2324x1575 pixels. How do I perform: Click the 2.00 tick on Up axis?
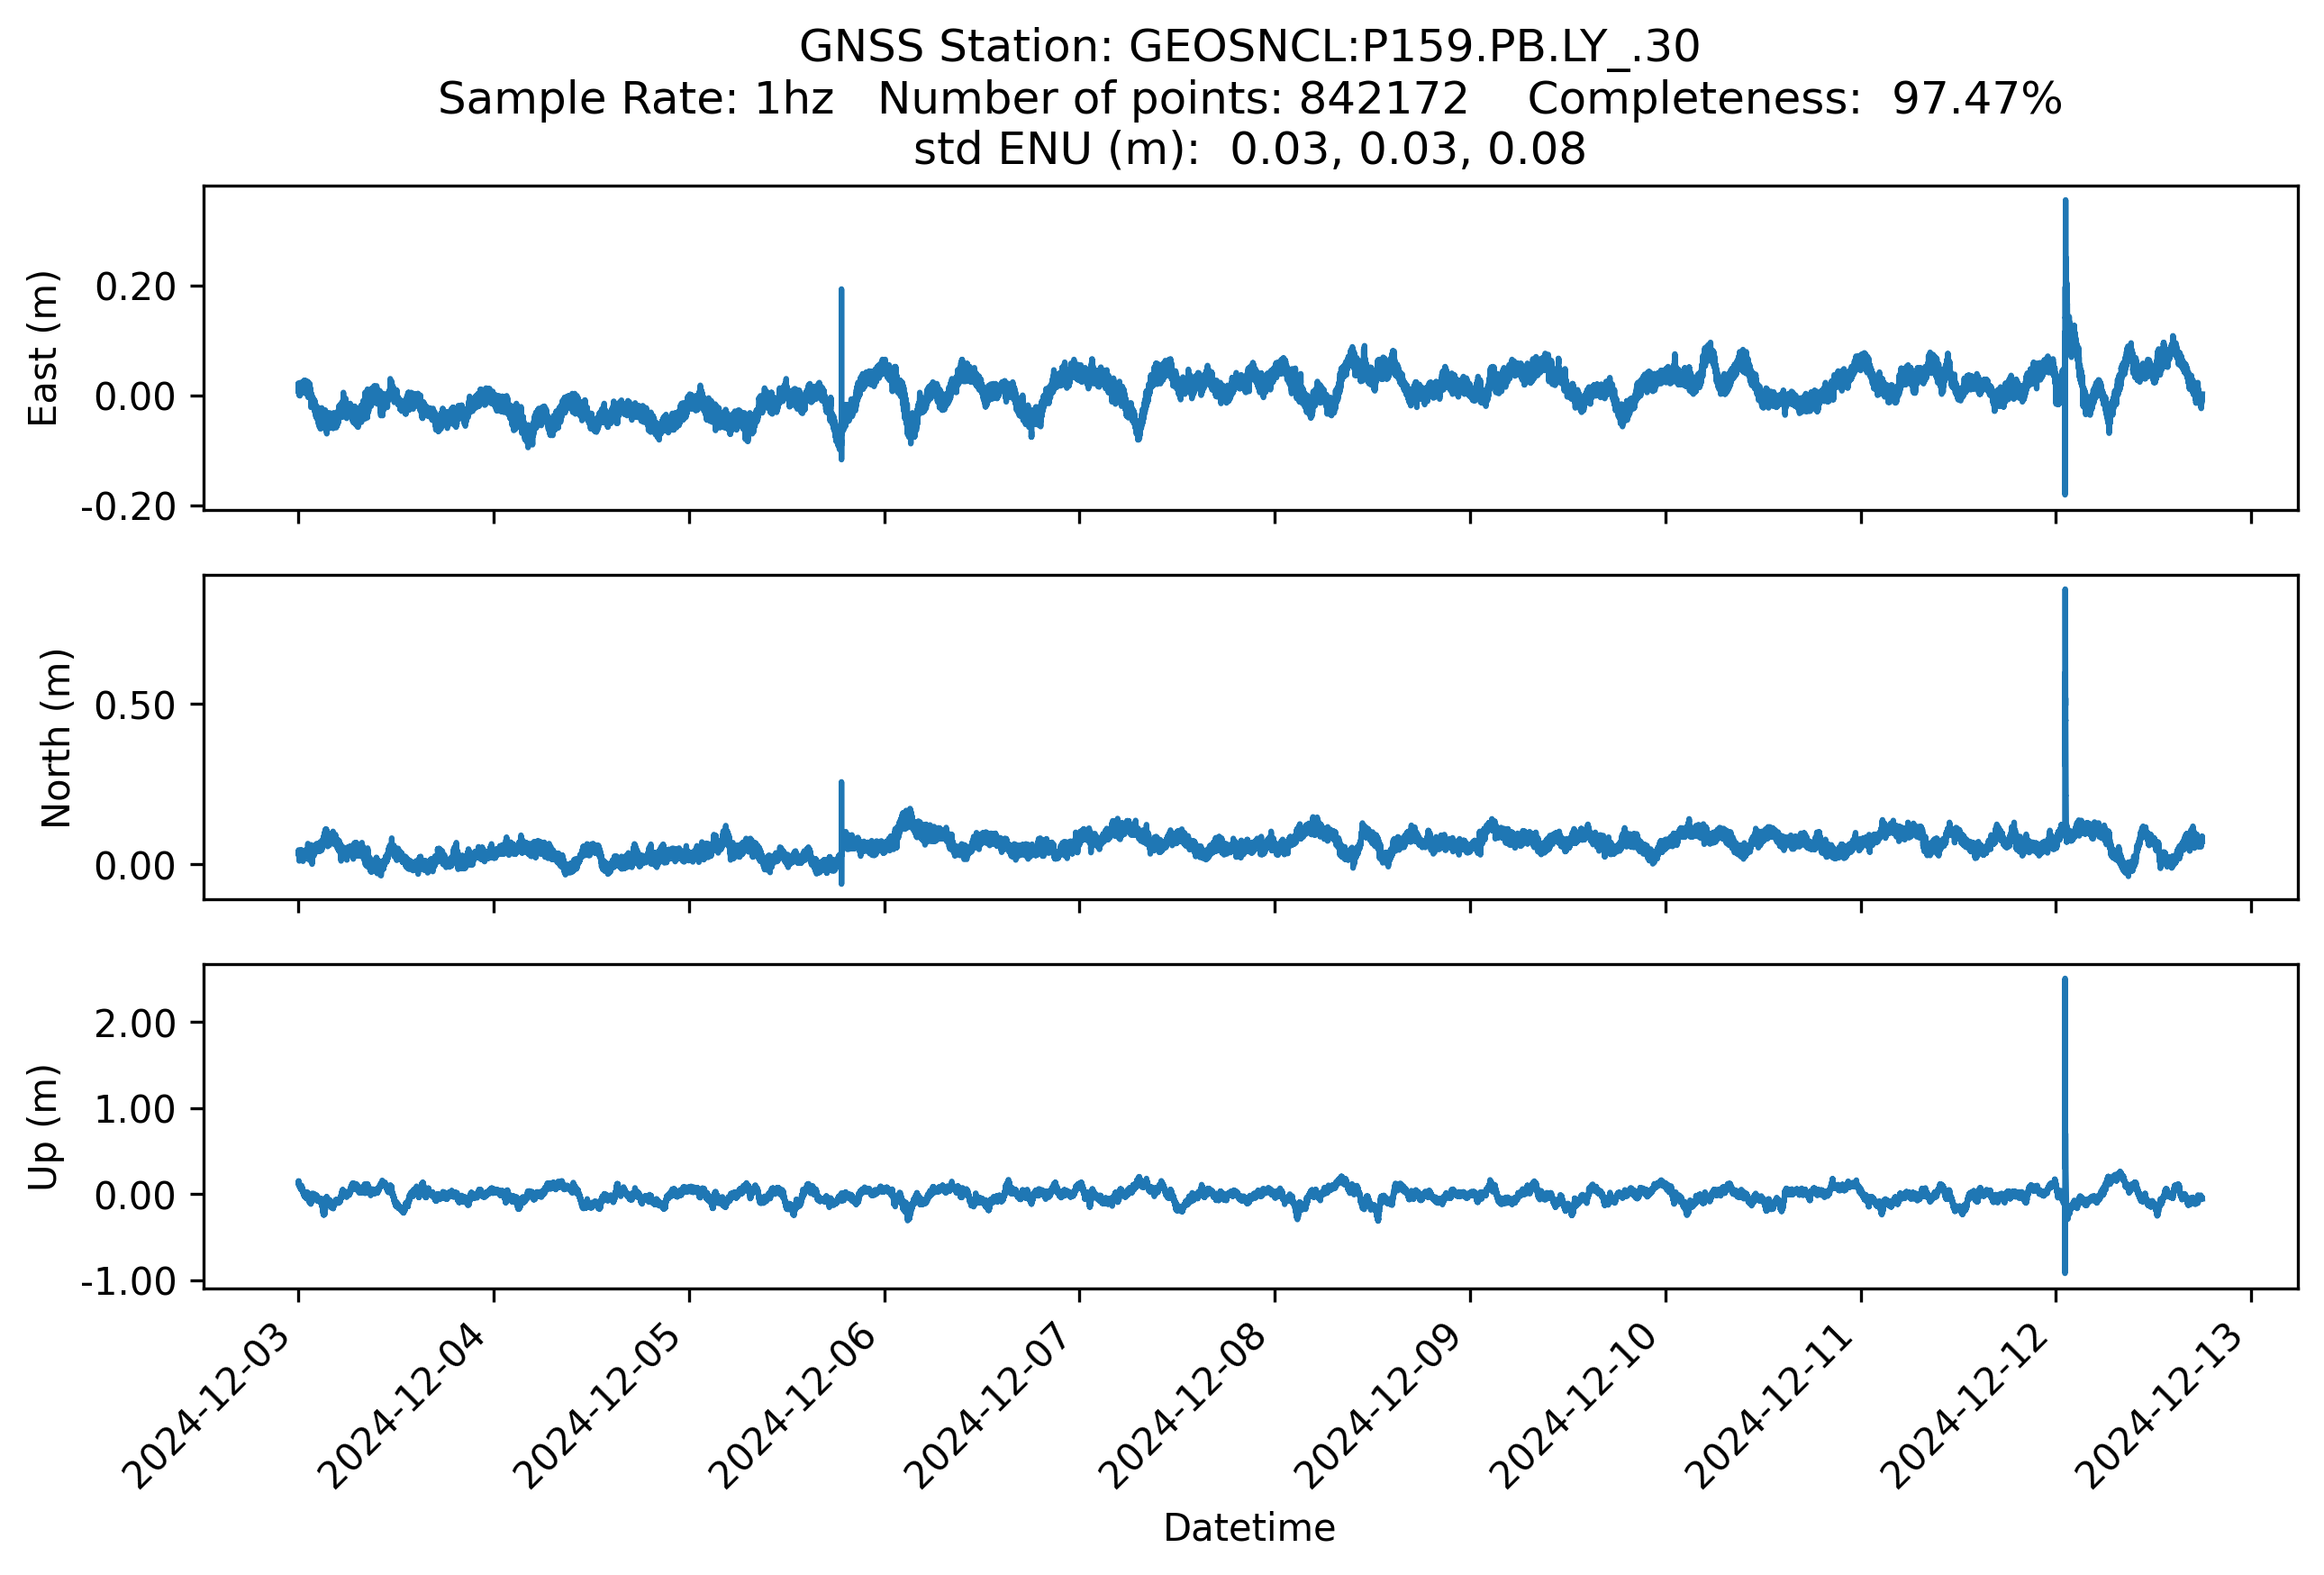[x=135, y=1023]
